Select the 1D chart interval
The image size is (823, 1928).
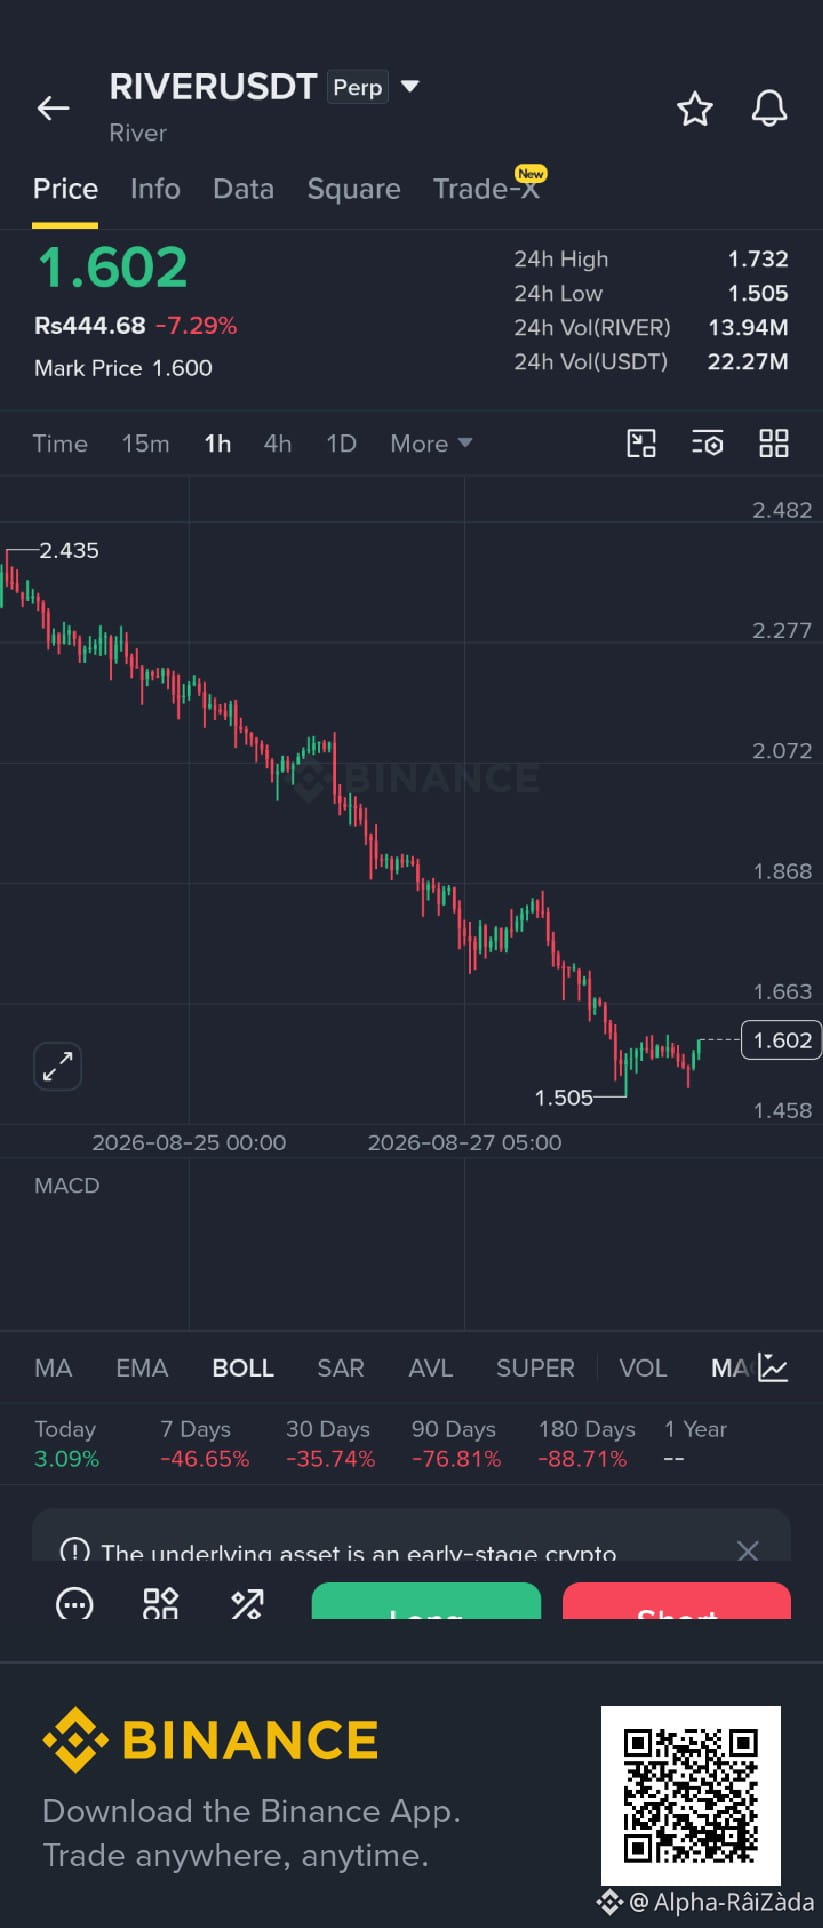(x=341, y=443)
